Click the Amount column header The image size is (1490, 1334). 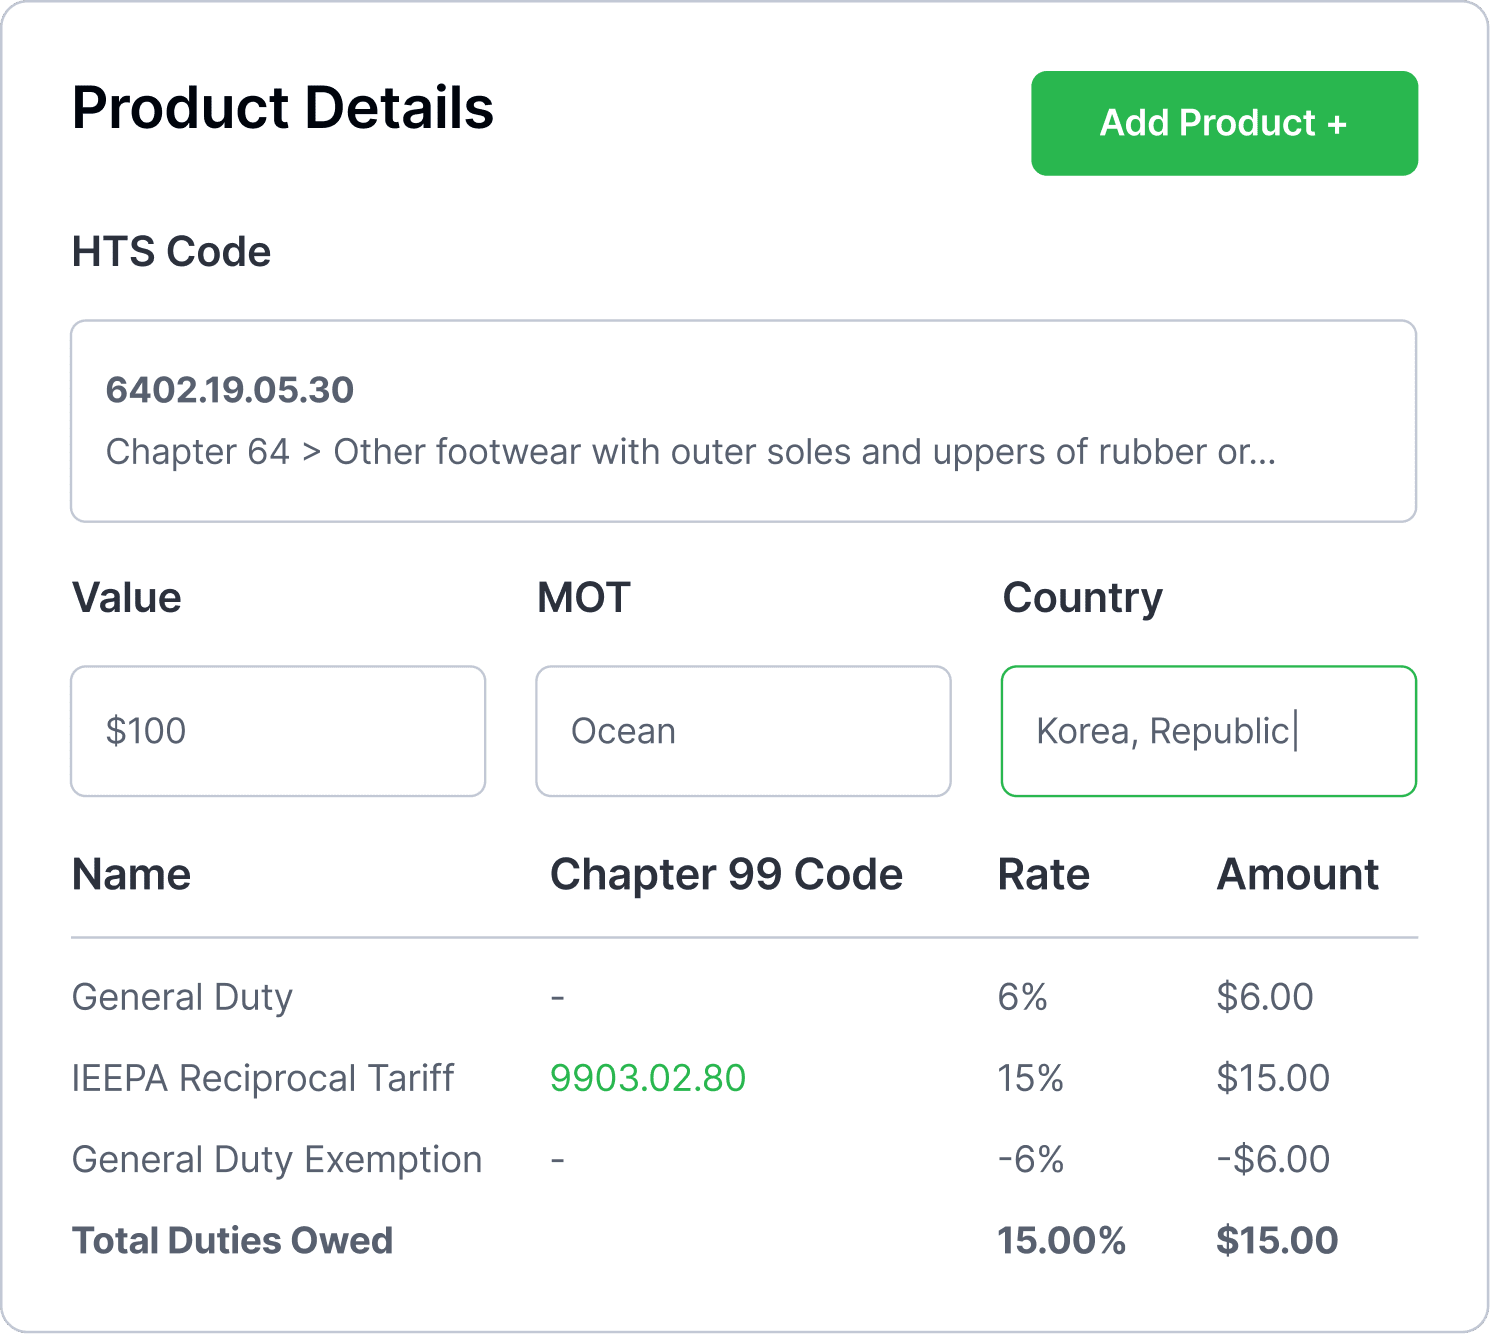coord(1297,874)
